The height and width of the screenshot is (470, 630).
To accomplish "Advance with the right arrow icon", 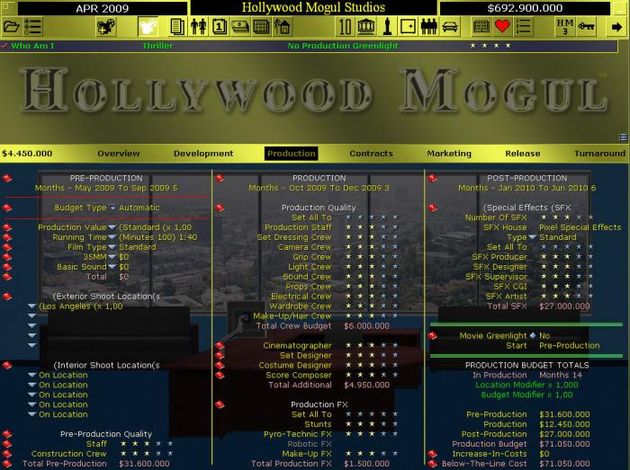I will [616, 27].
